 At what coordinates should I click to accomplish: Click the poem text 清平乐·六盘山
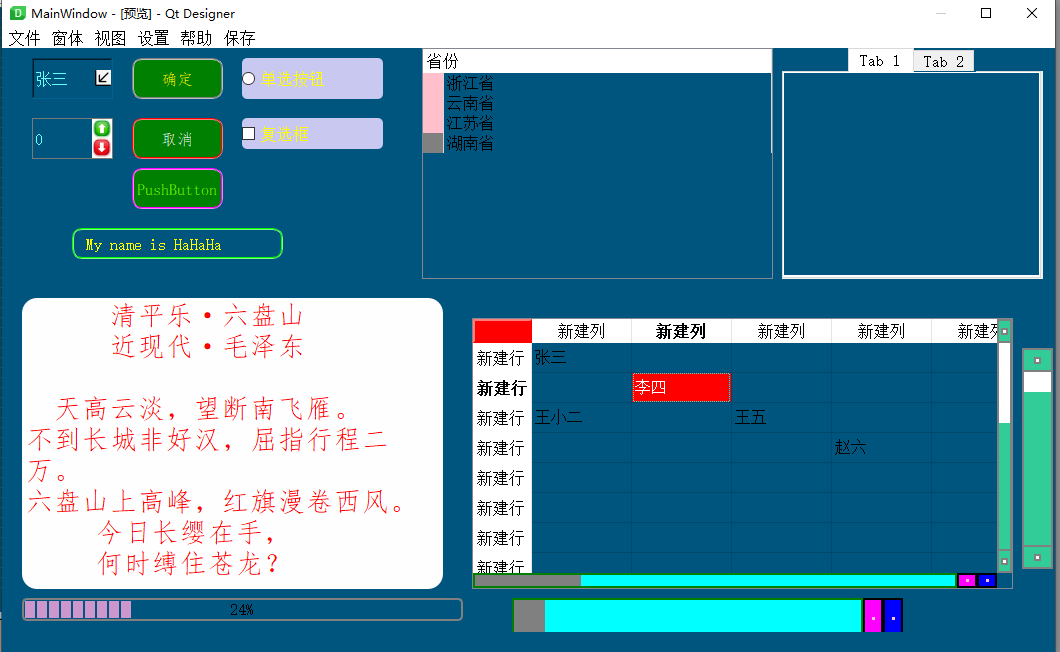click(207, 316)
